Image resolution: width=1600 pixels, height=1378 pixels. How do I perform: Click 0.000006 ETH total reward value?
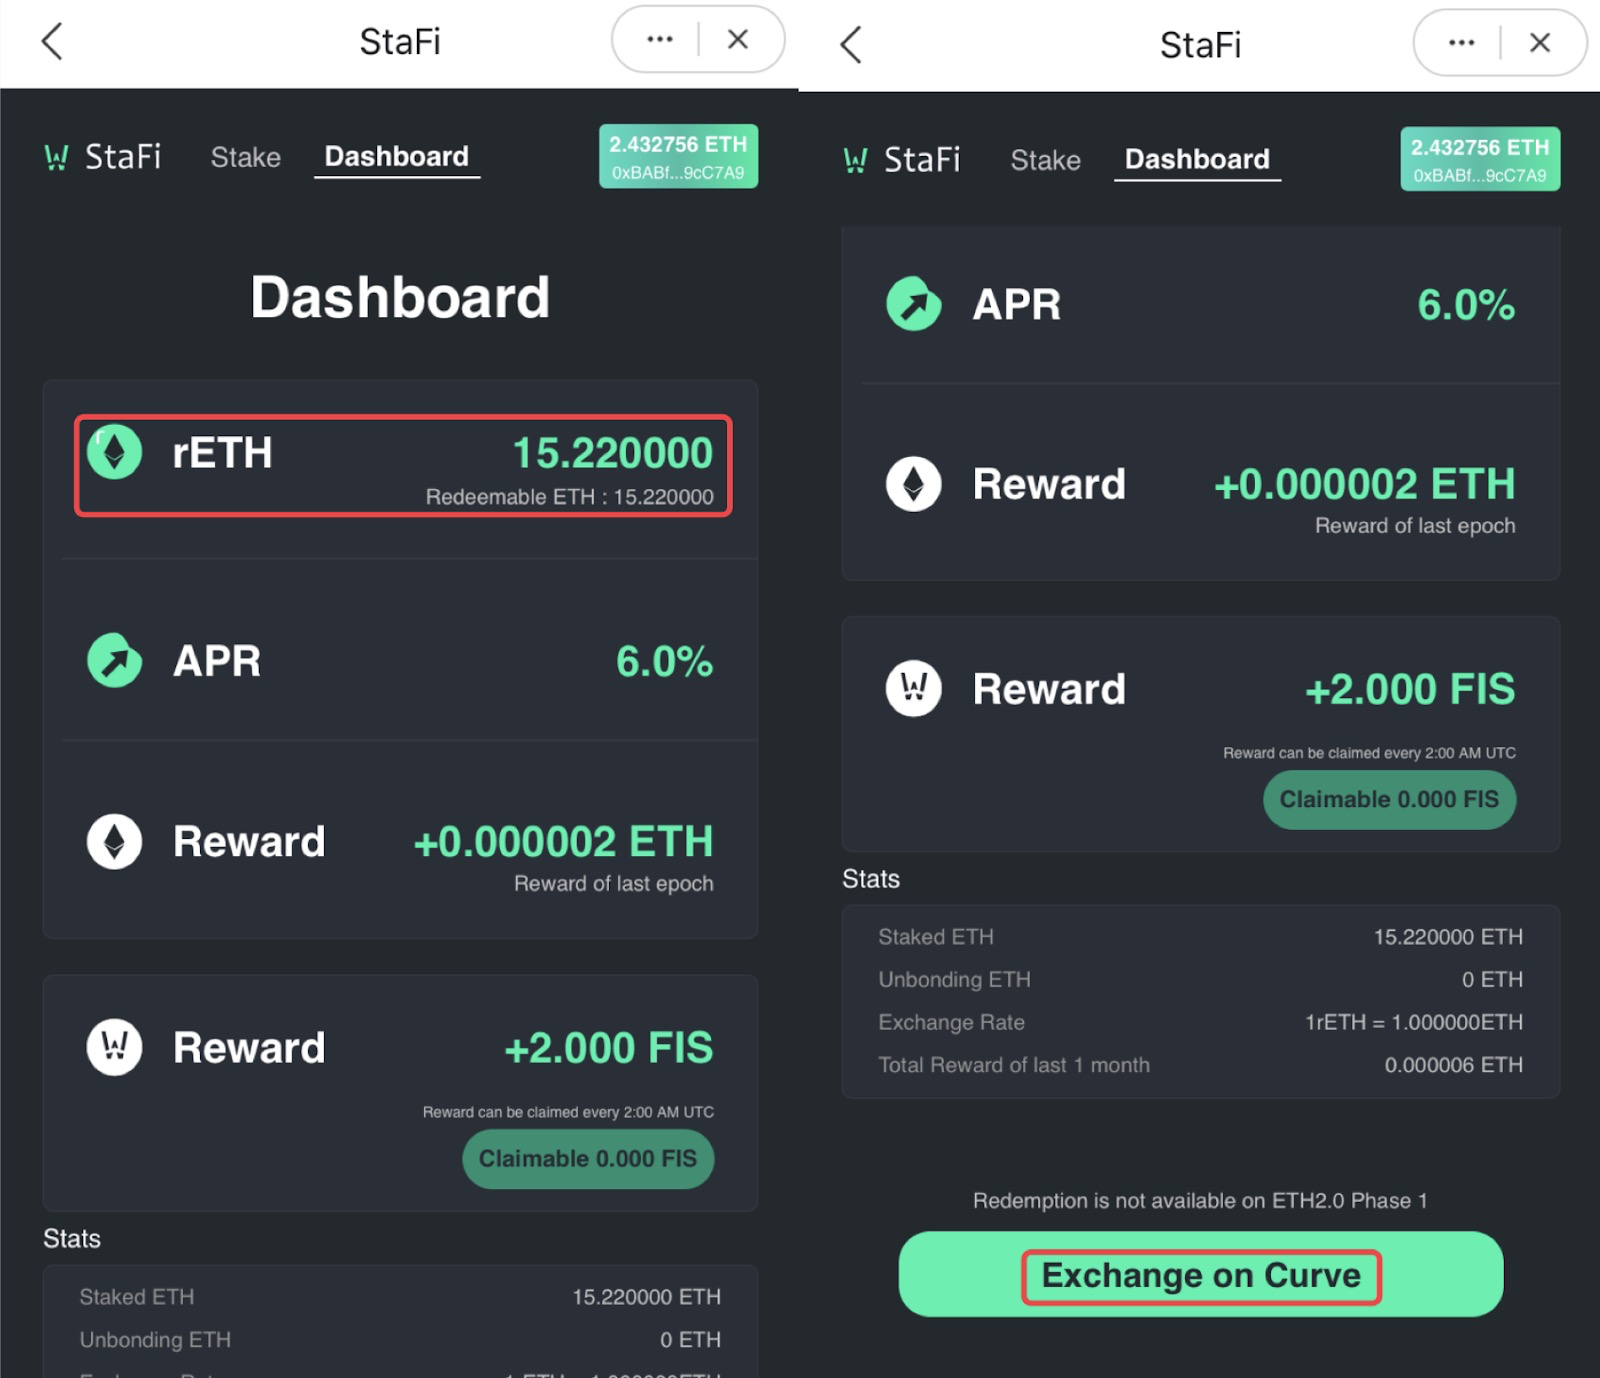[x=1454, y=1065]
